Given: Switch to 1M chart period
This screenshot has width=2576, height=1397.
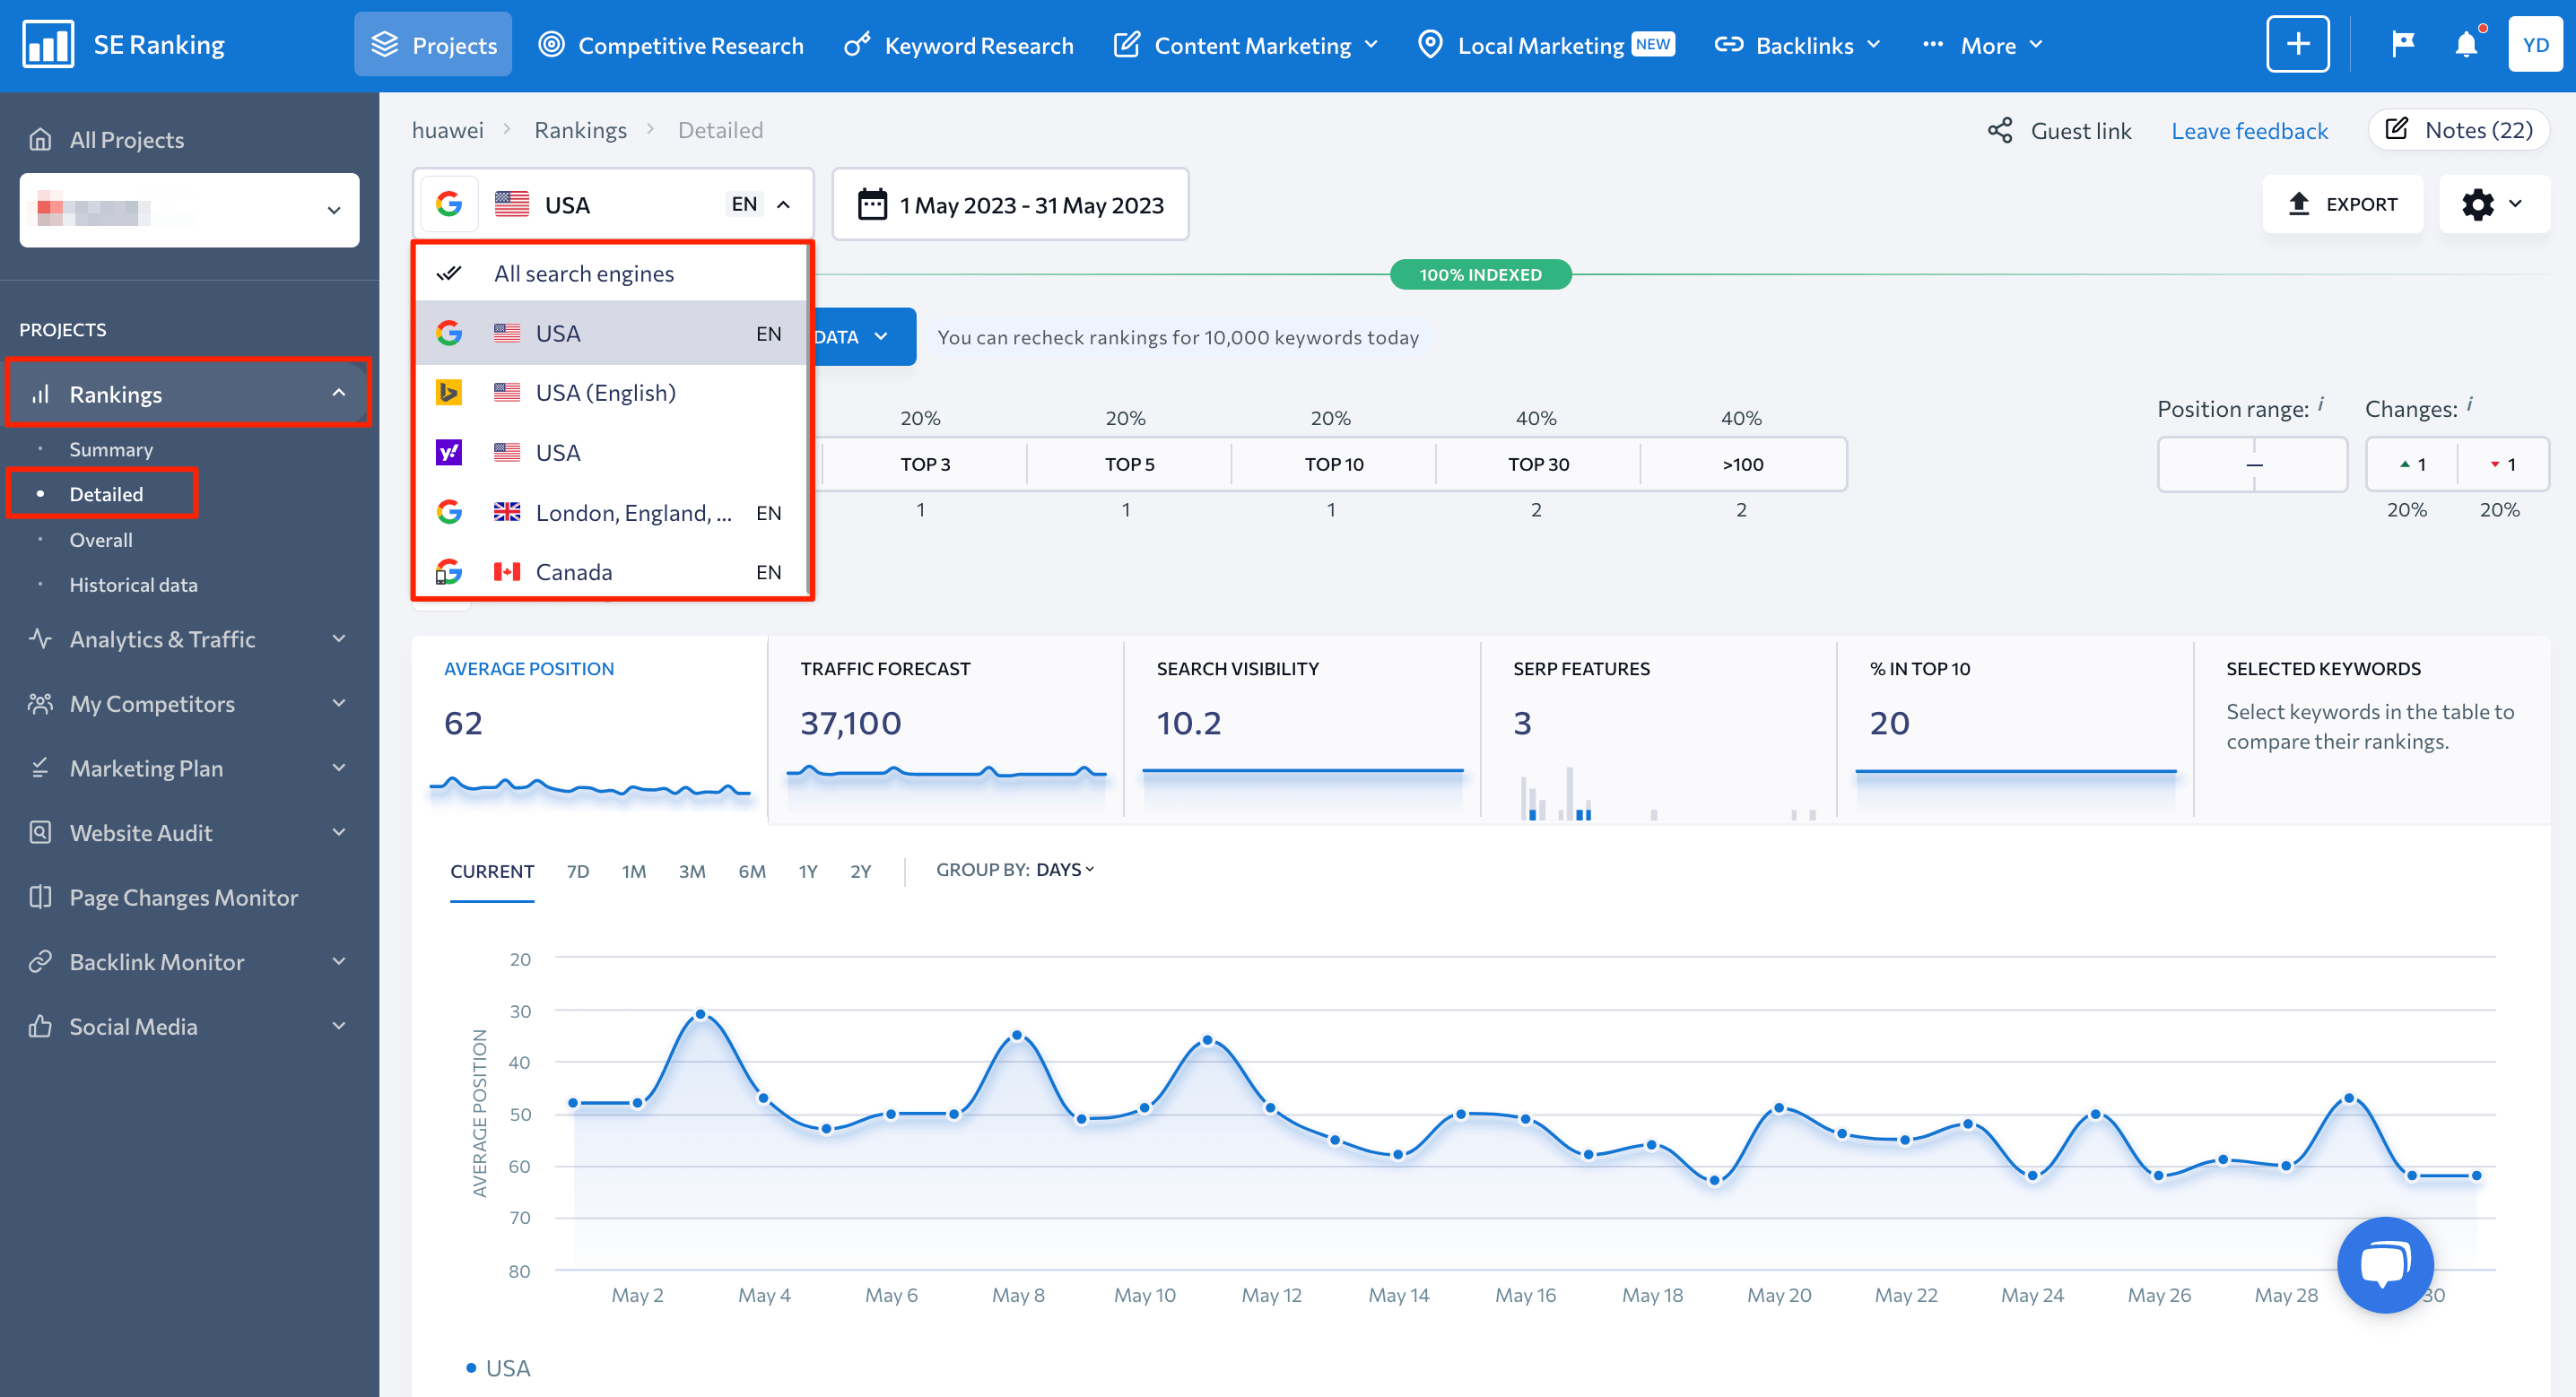Looking at the screenshot, I should pyautogui.click(x=634, y=871).
